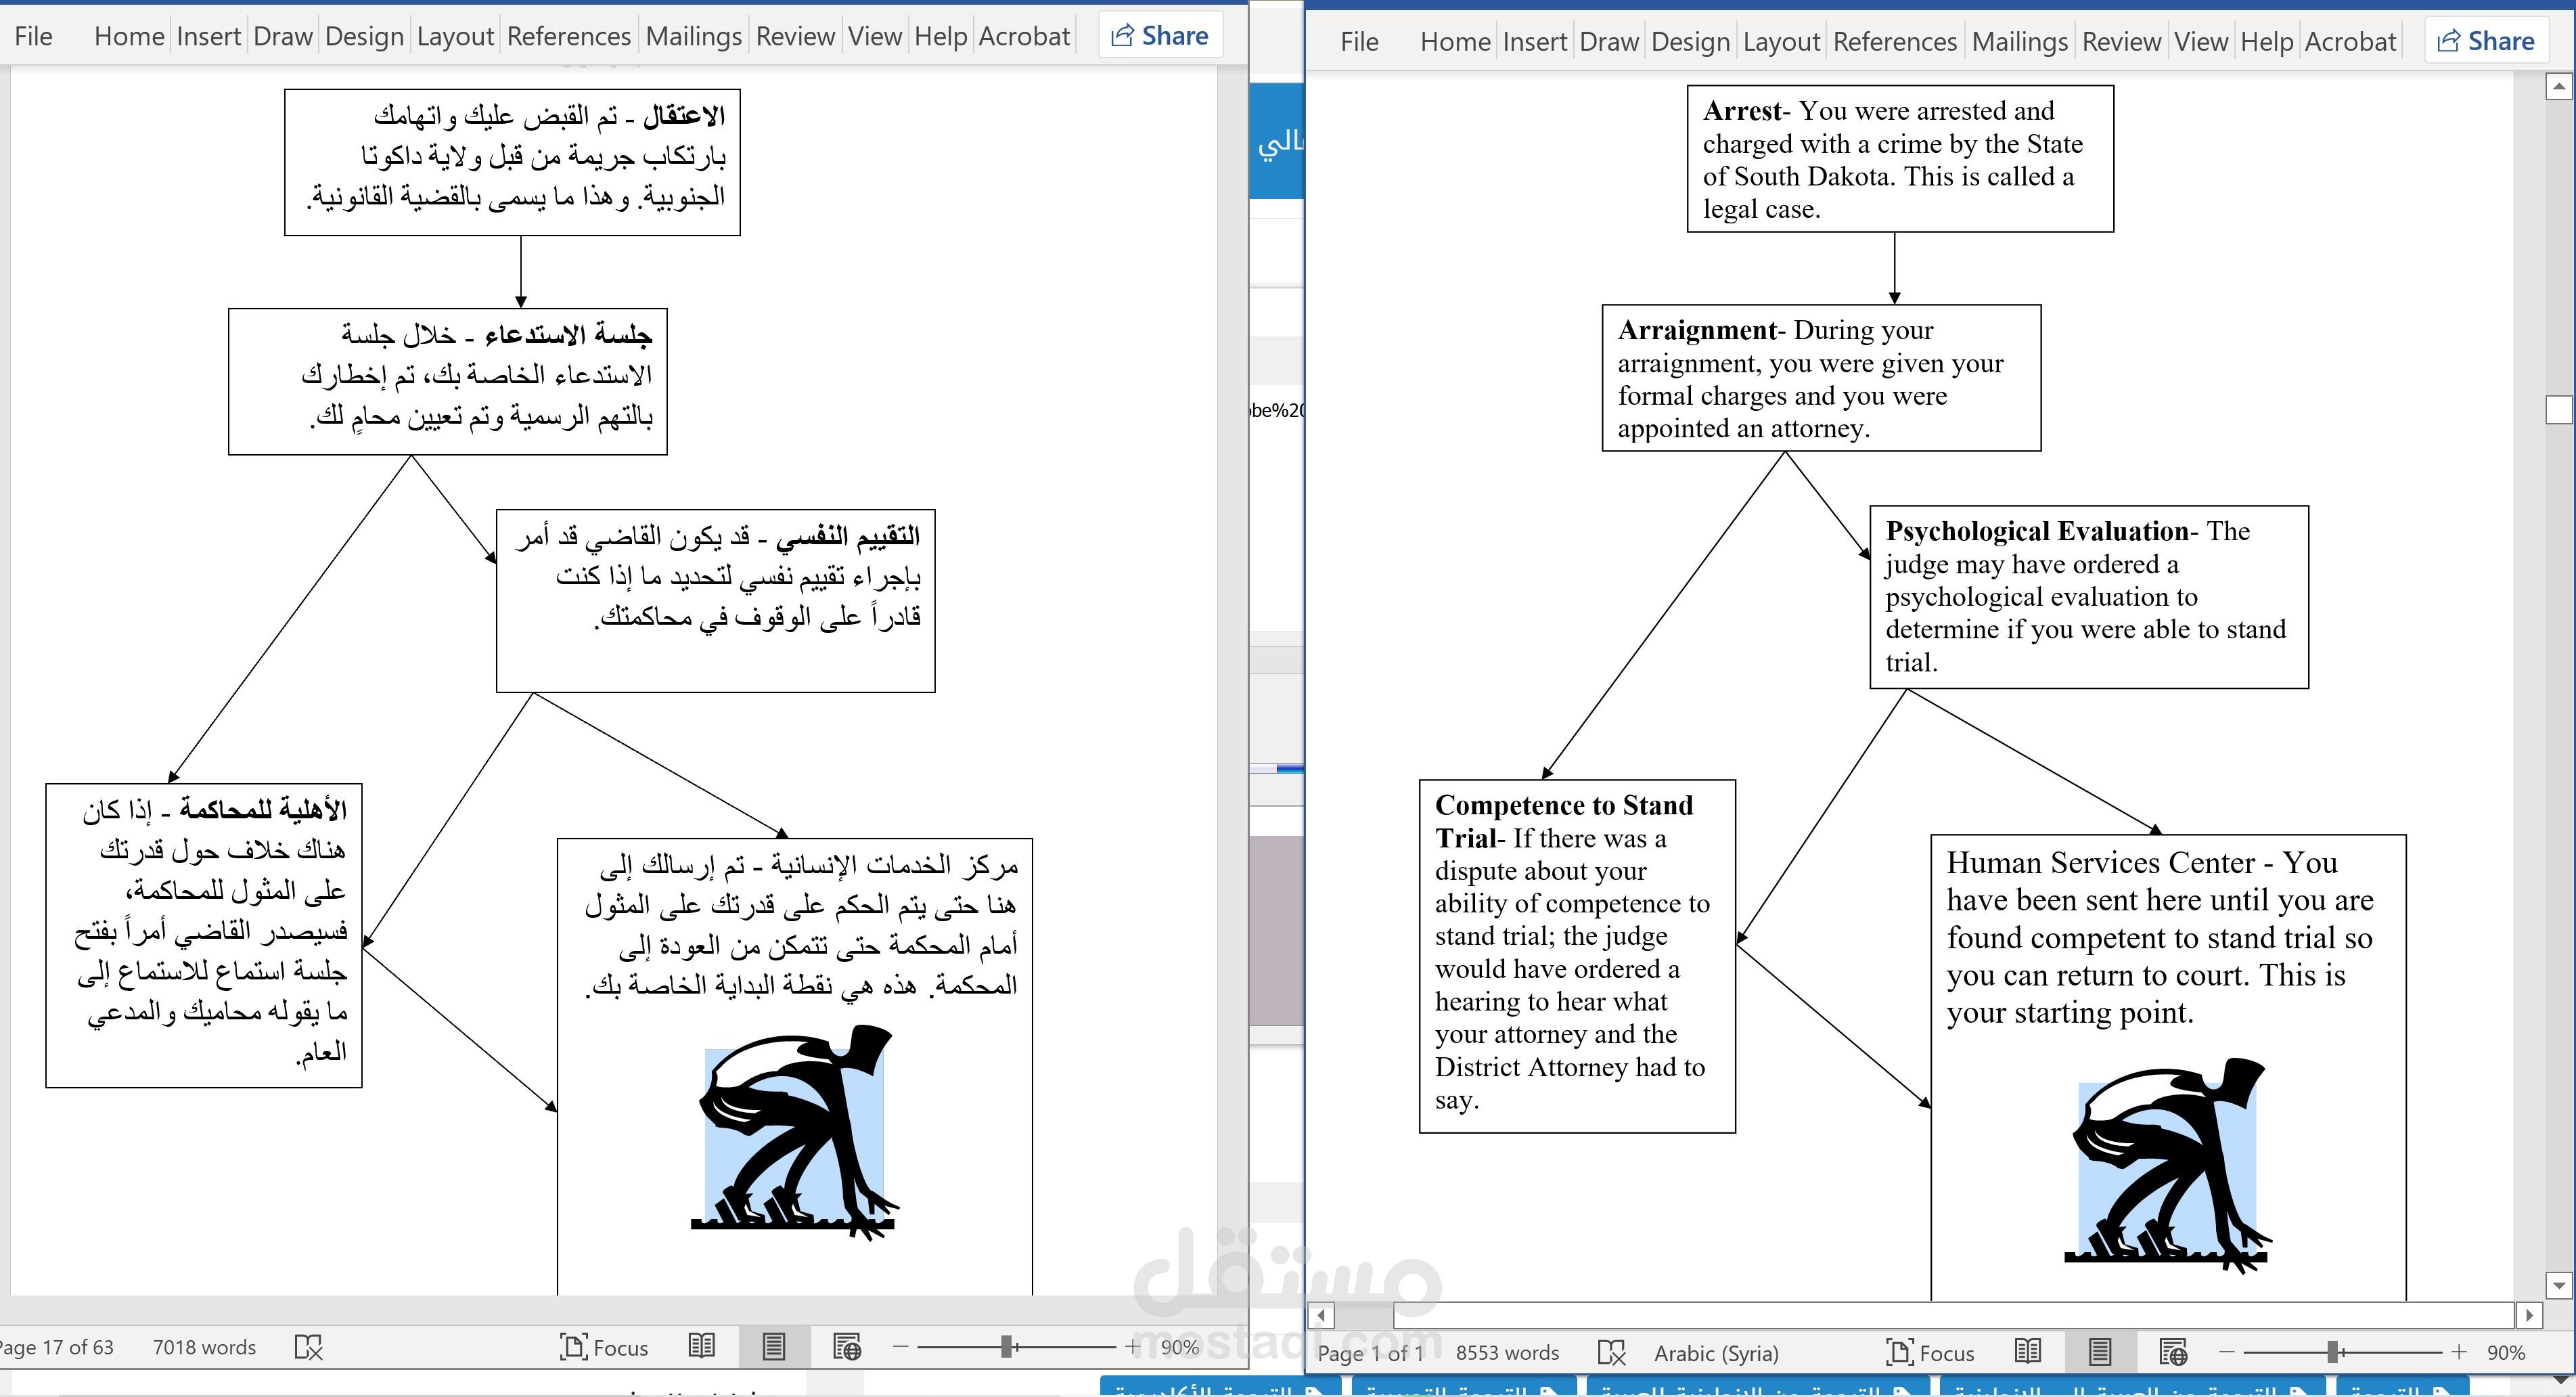Open zoom level 90% in right window
The image size is (2576, 1397).
tap(2505, 1352)
